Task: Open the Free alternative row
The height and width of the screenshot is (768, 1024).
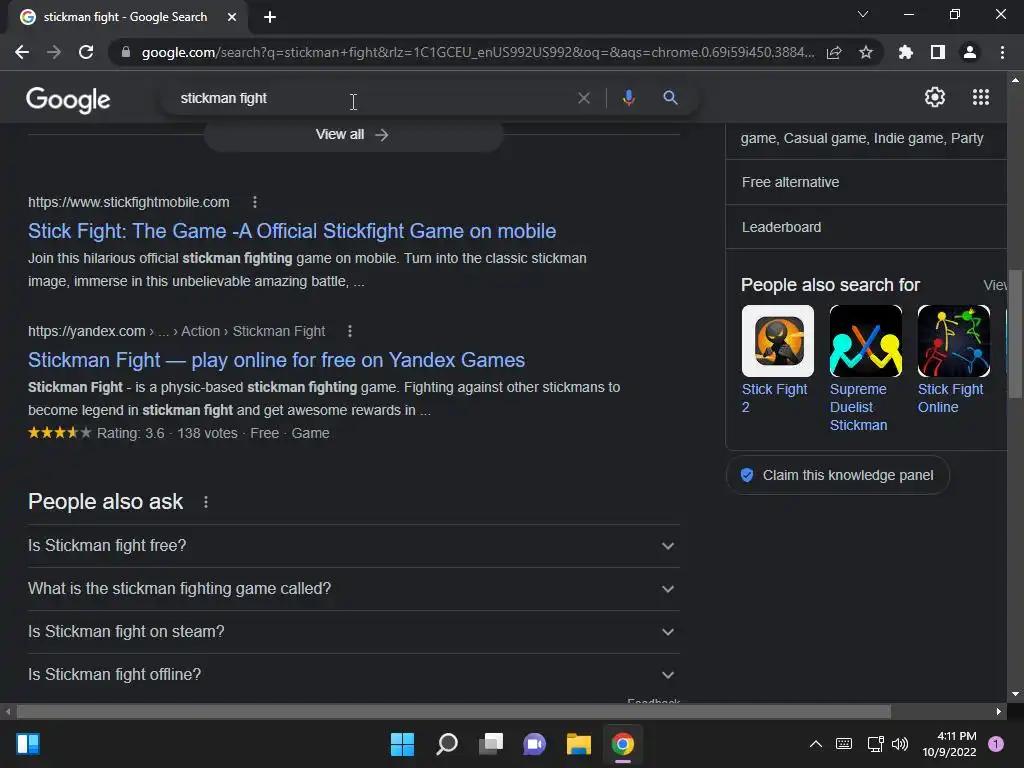Action: (866, 182)
